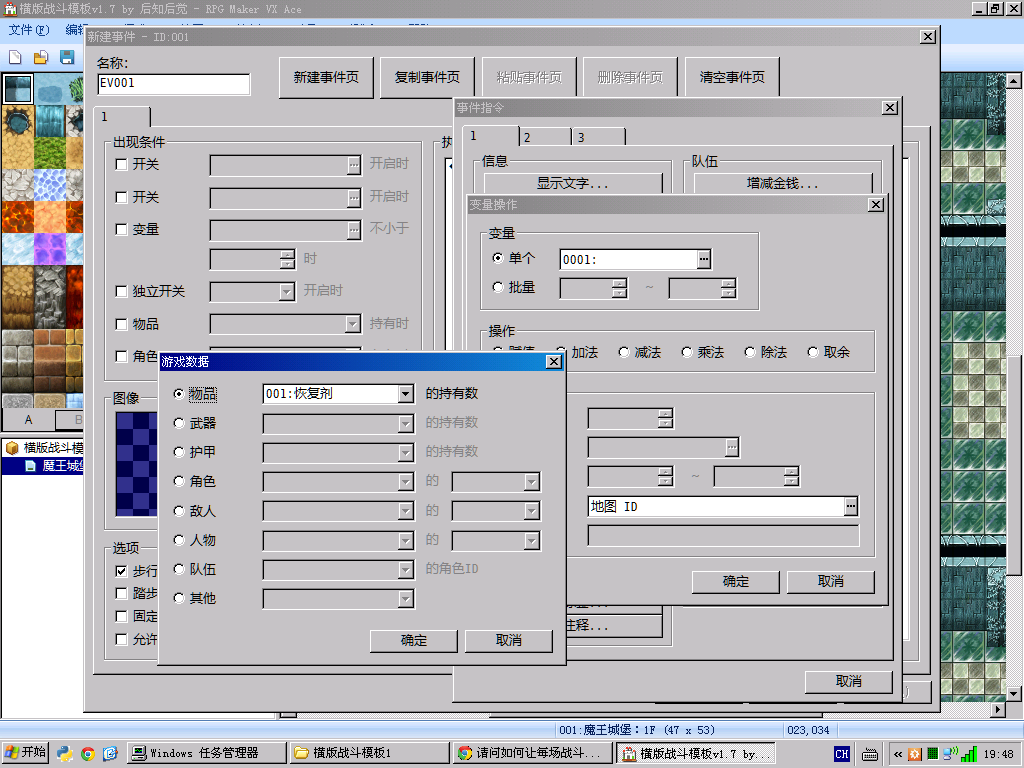The image size is (1024, 768).
Task: Click the Open Project folder icon
Action: (40, 57)
